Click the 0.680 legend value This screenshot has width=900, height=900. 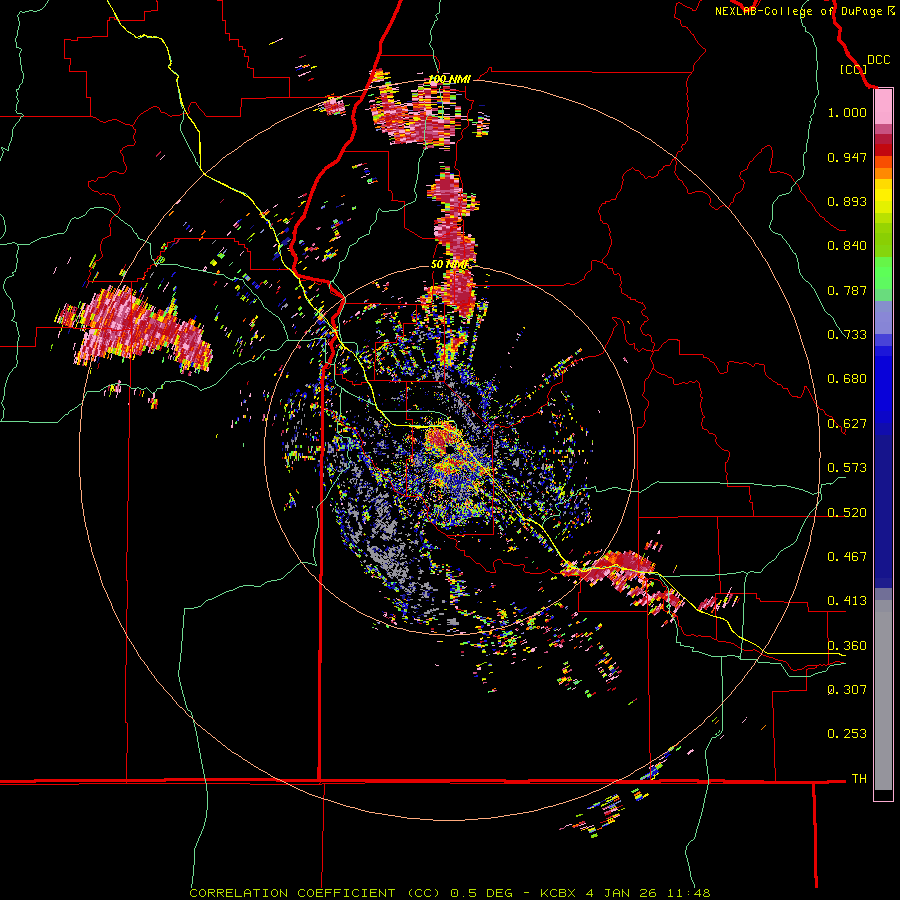click(847, 379)
